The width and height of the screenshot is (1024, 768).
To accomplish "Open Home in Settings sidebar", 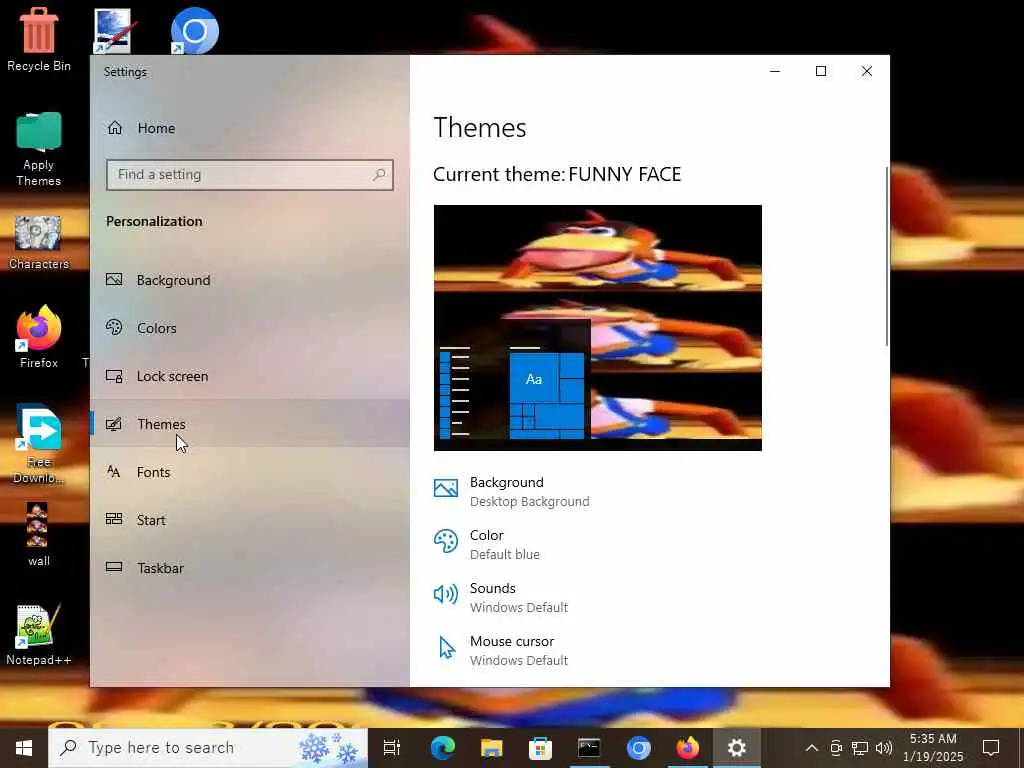I will click(x=249, y=128).
